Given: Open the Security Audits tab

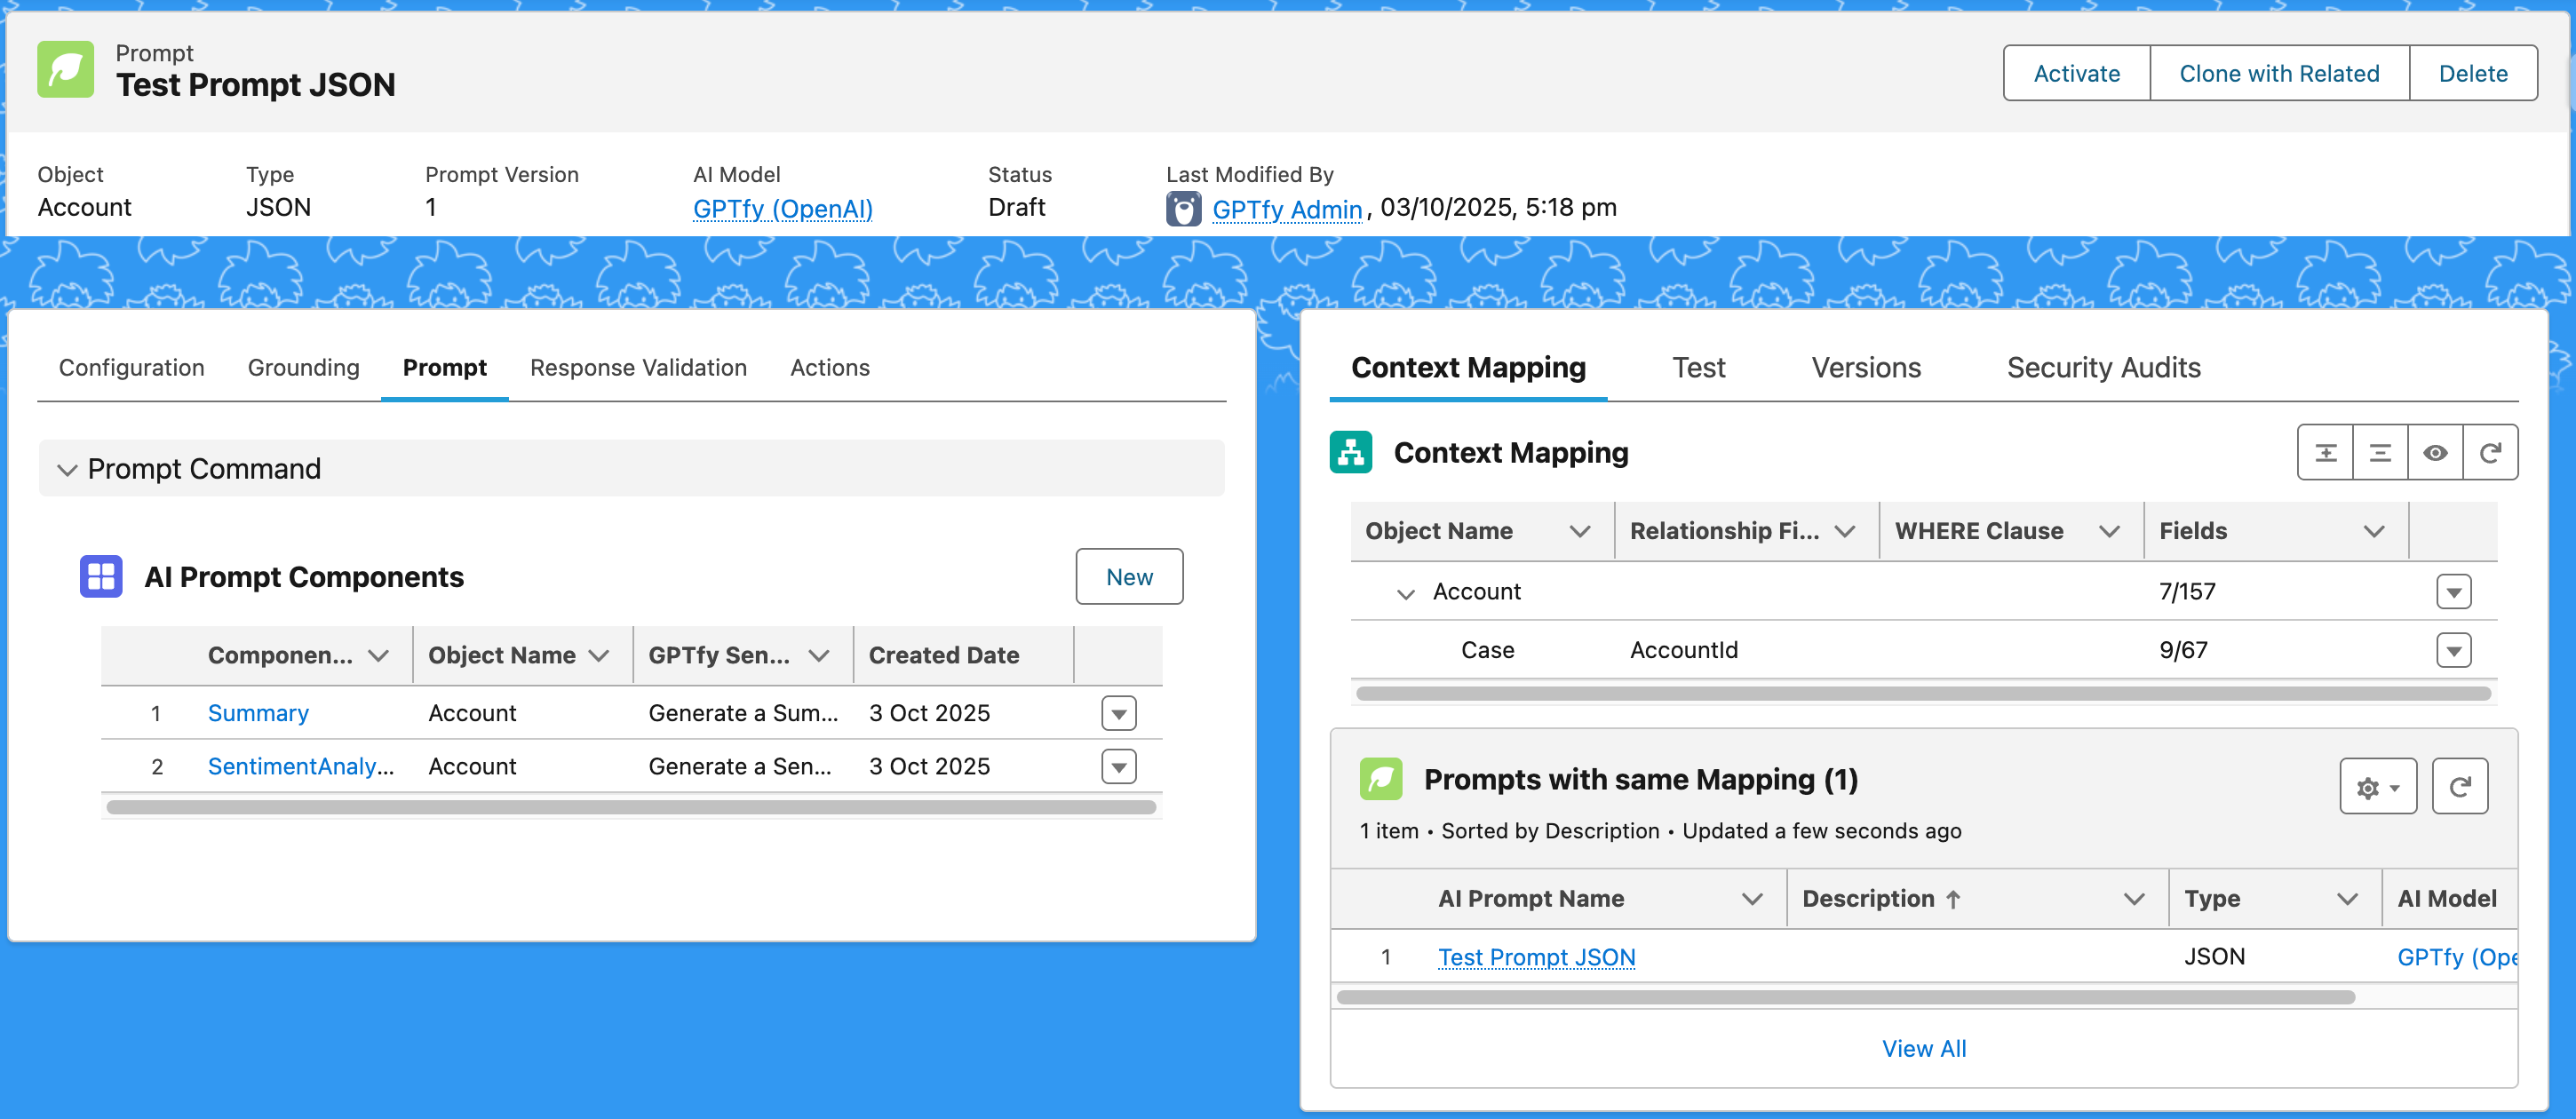Looking at the screenshot, I should click(2103, 368).
